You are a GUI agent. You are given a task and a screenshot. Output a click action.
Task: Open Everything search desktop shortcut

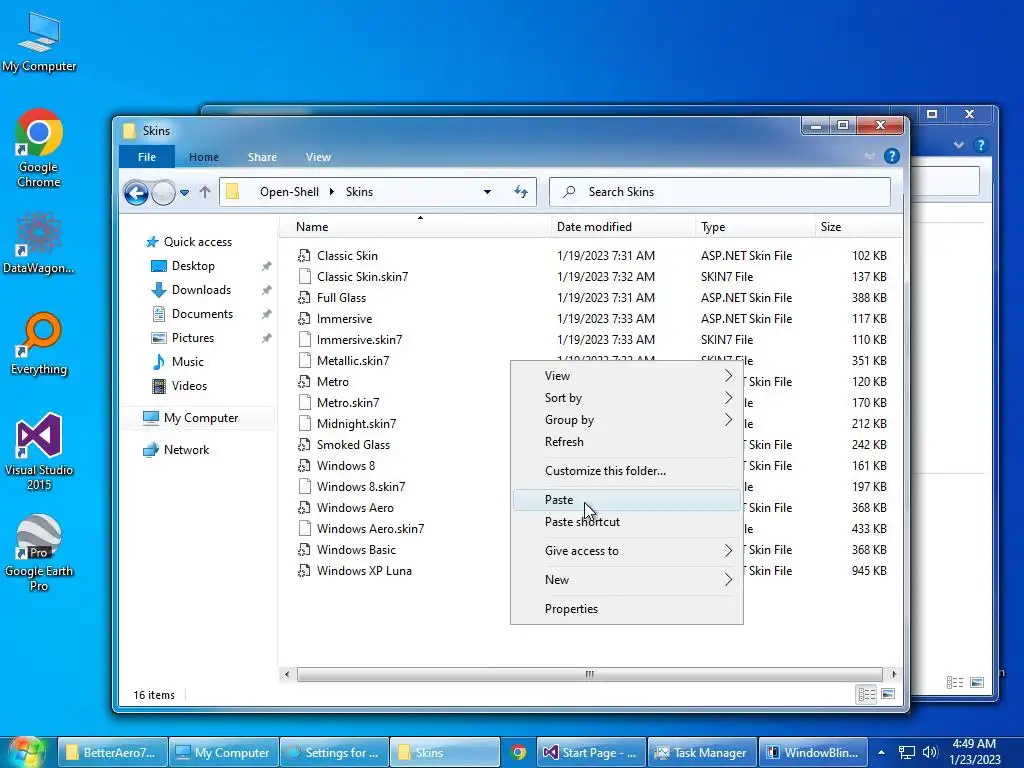(39, 344)
